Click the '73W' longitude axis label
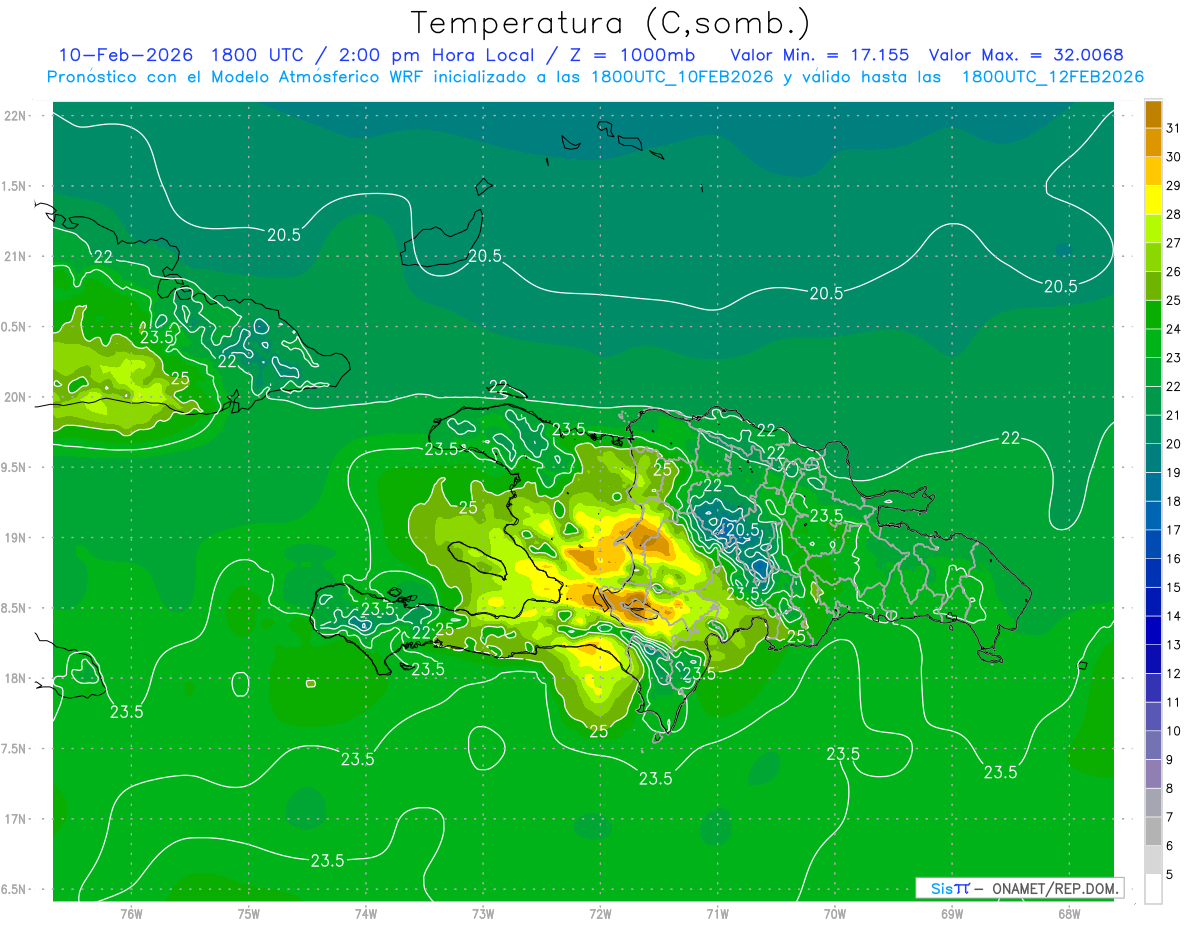 coord(483,913)
